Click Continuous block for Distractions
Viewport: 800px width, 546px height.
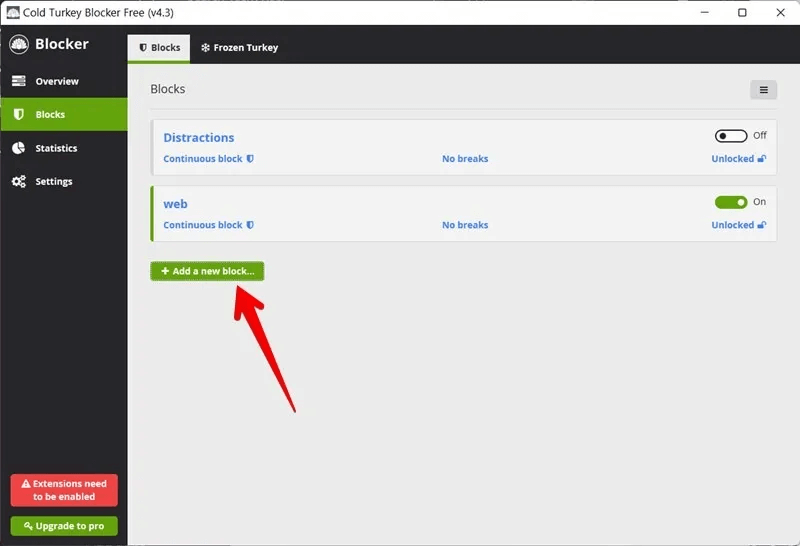[x=208, y=159]
